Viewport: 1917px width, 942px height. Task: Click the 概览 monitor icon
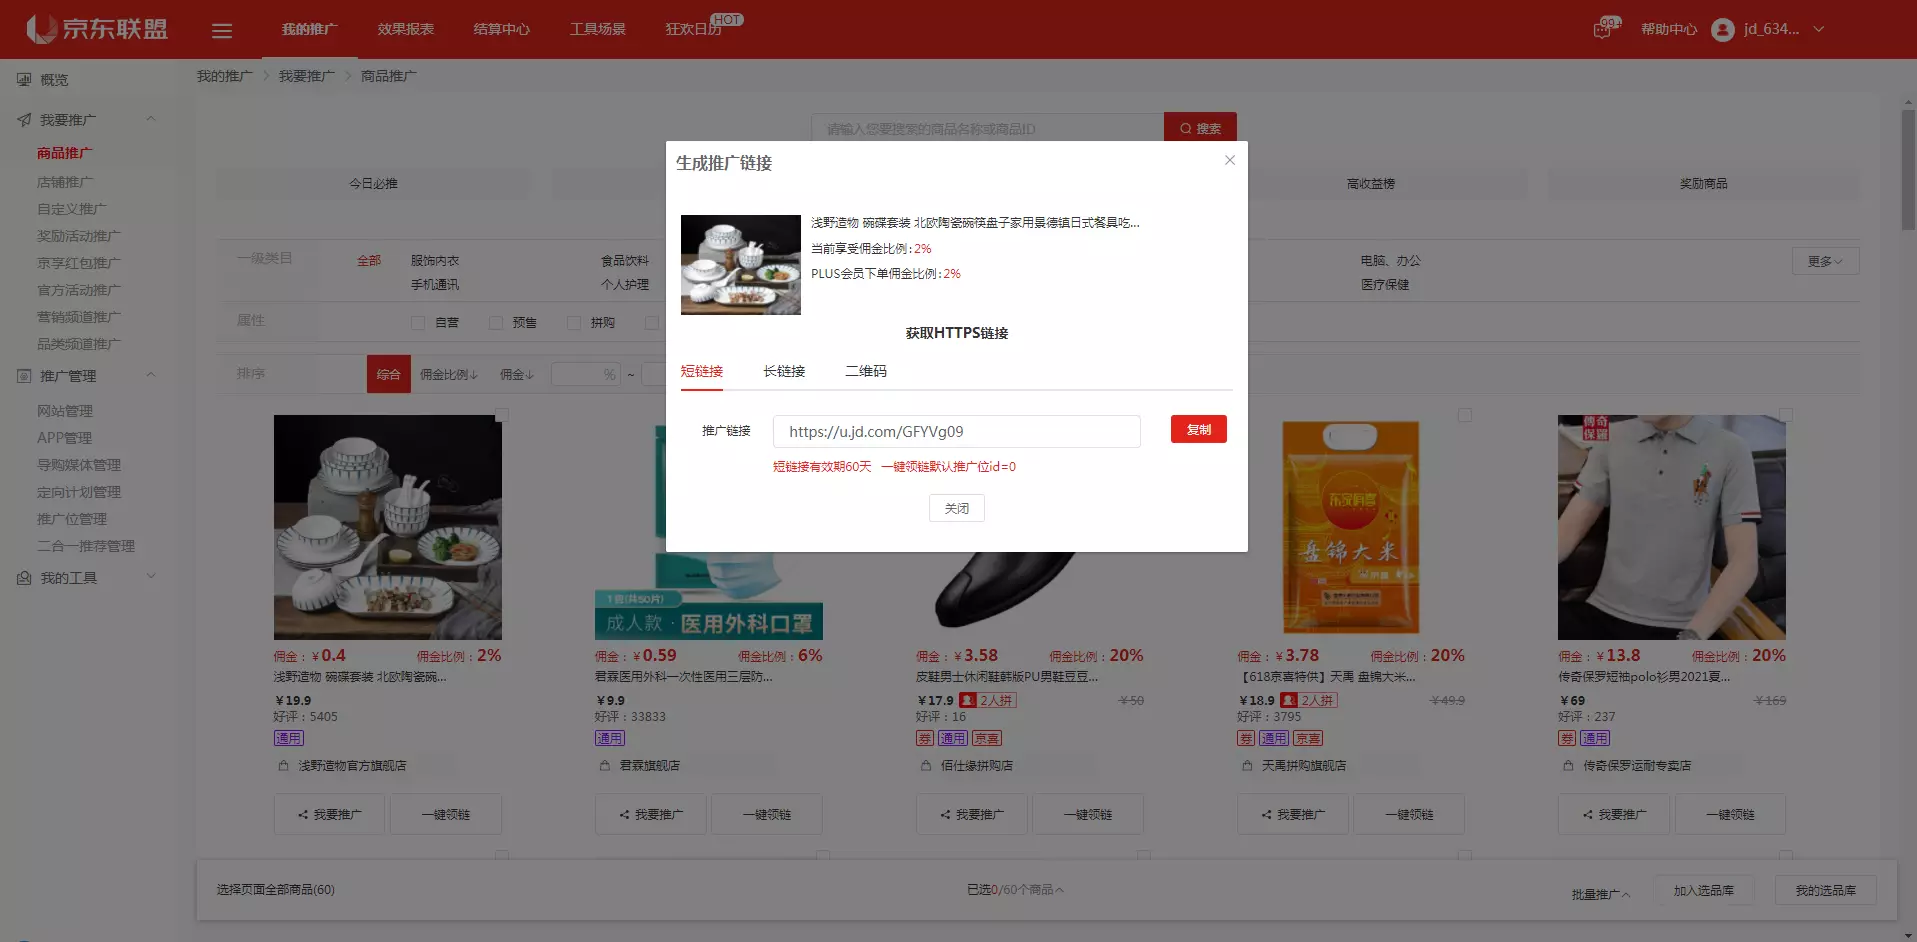(x=24, y=79)
